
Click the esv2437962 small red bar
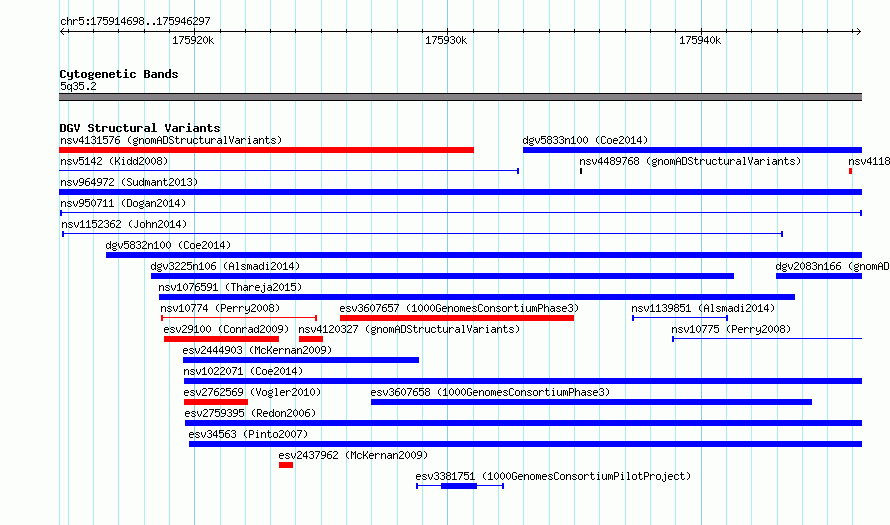tap(286, 465)
